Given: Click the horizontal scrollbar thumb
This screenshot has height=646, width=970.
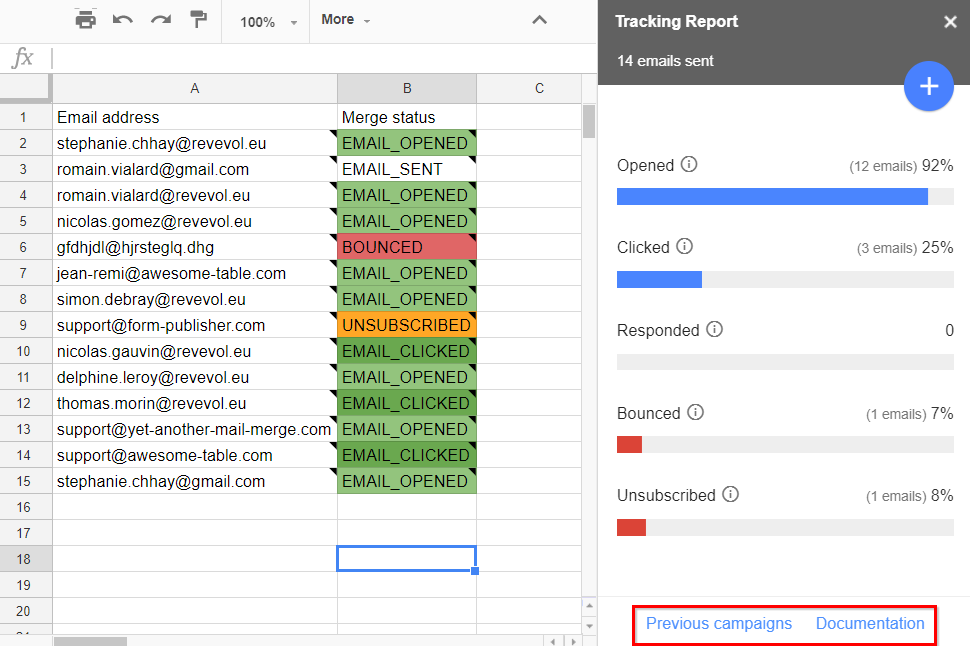Looking at the screenshot, I should [90, 642].
